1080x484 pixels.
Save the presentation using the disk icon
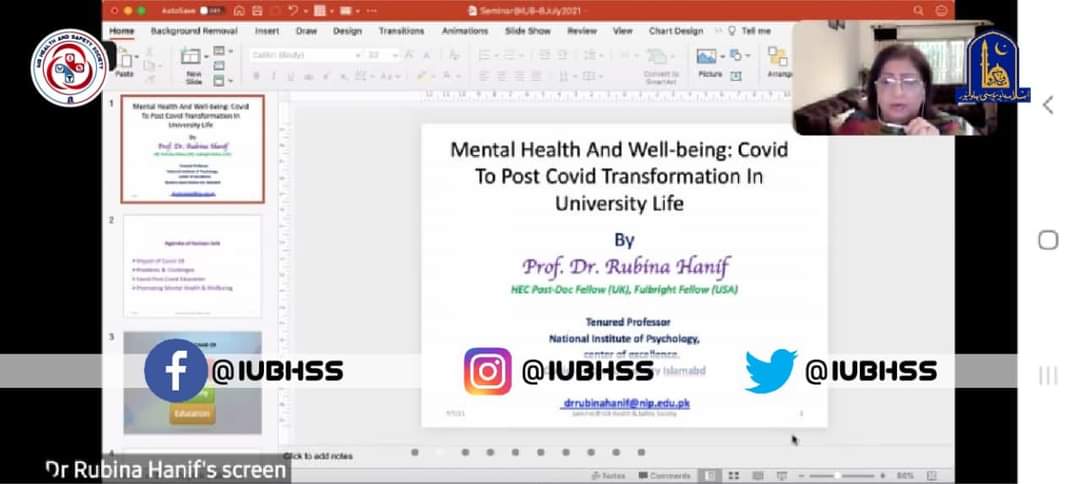257,11
